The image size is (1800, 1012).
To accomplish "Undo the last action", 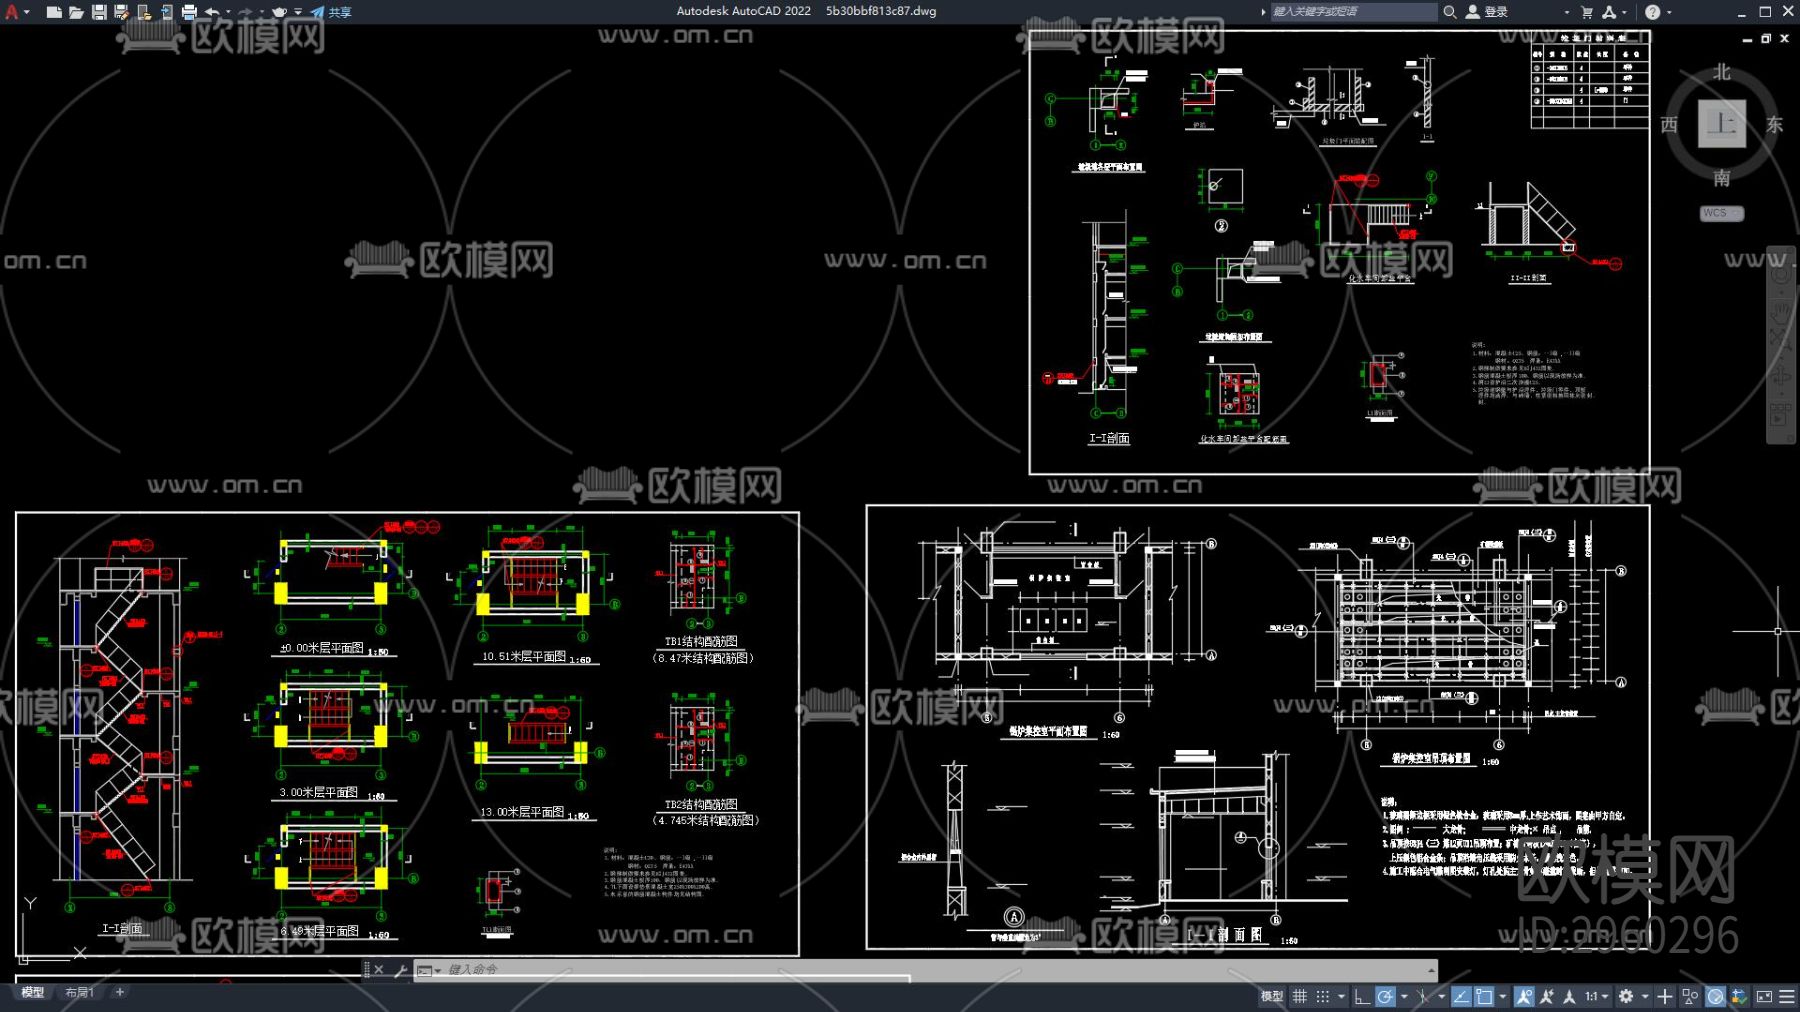I will [x=212, y=12].
